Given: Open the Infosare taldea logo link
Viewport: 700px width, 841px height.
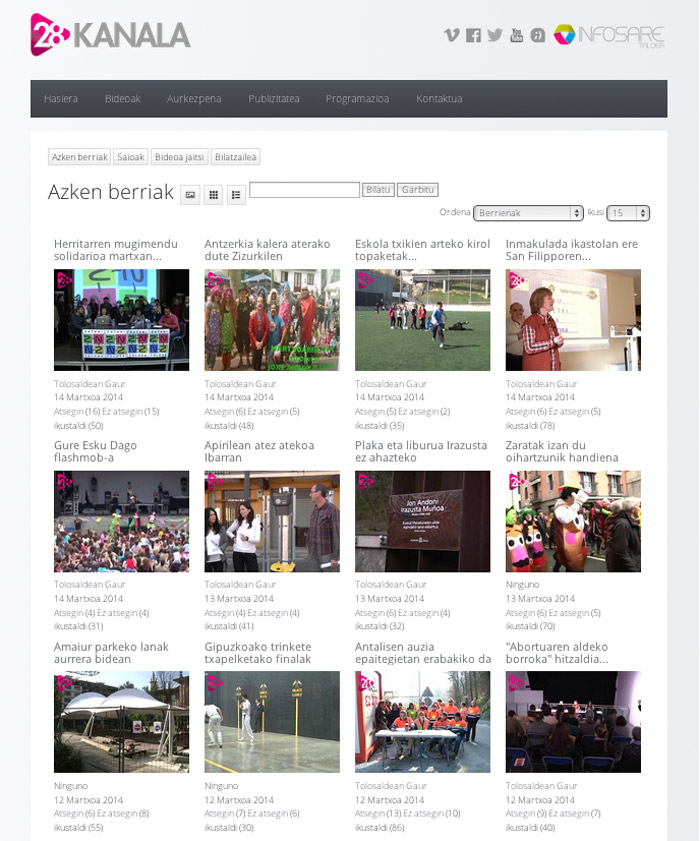Looking at the screenshot, I should click(x=609, y=36).
